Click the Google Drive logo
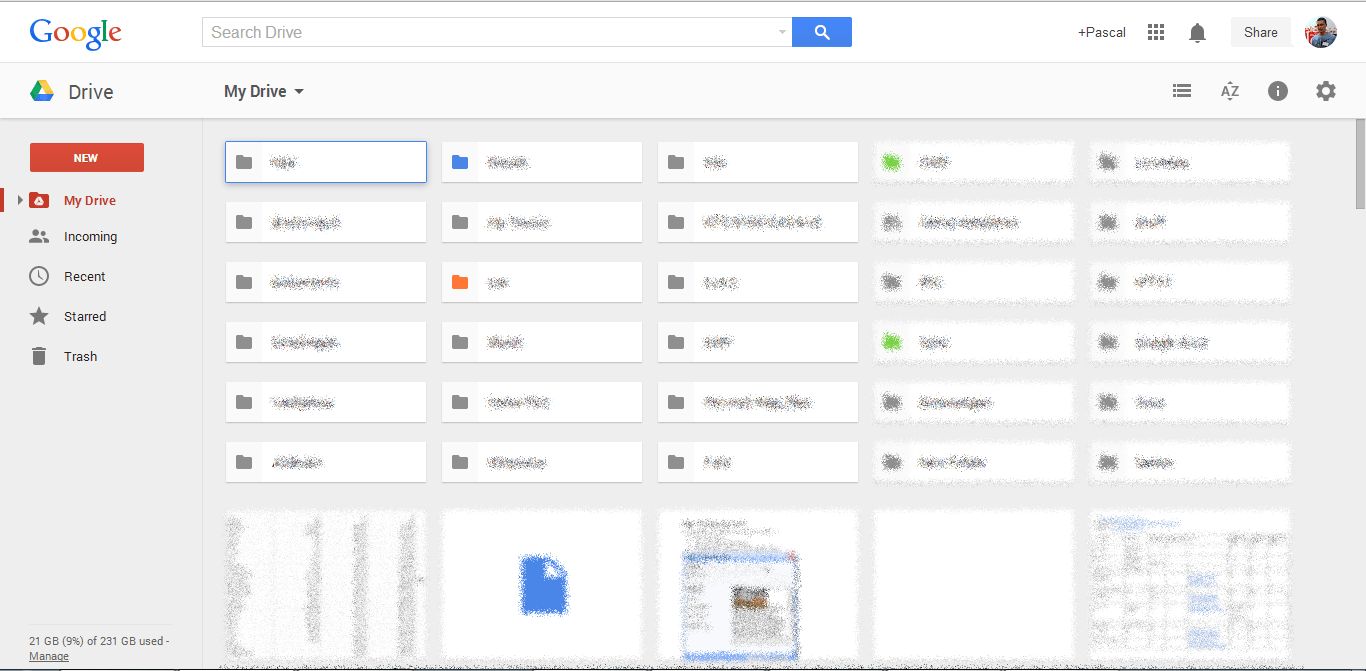The width and height of the screenshot is (1366, 671). [x=42, y=91]
